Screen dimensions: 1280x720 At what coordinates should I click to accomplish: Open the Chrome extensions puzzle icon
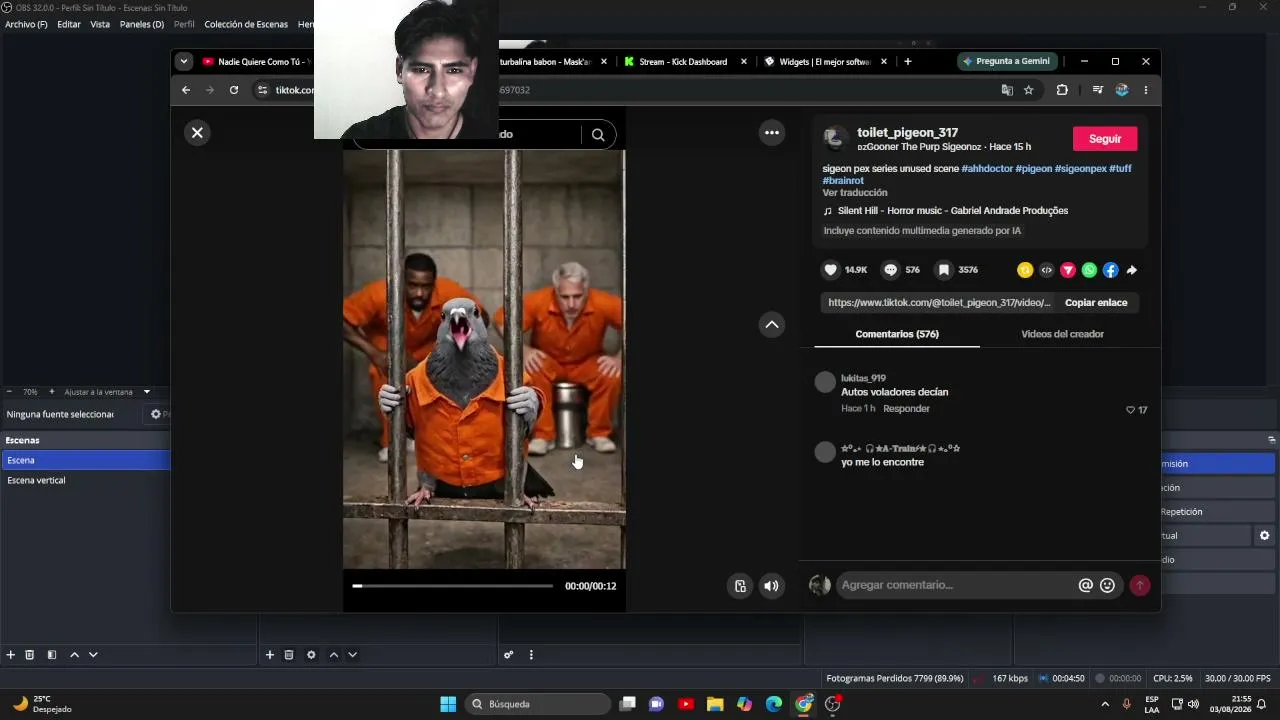tap(1062, 90)
